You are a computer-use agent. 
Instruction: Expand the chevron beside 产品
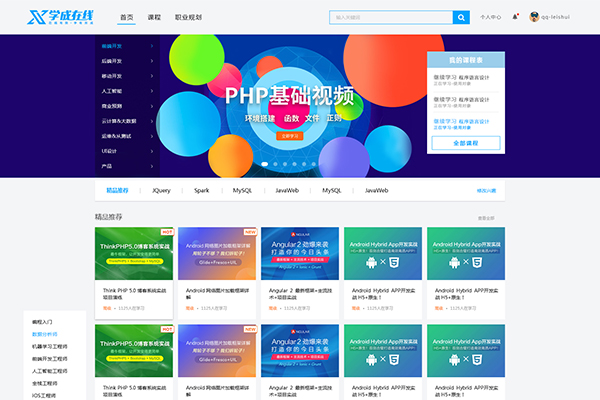click(152, 166)
